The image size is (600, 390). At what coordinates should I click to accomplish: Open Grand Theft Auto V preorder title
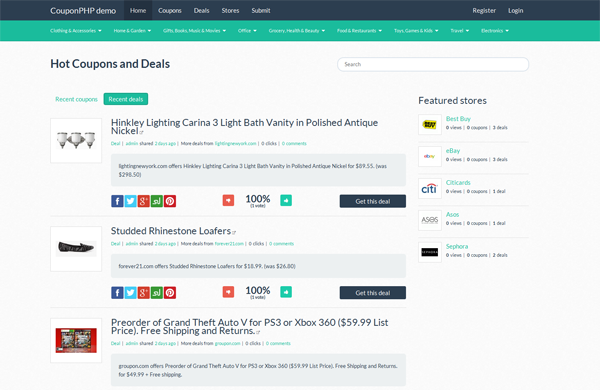click(249, 326)
